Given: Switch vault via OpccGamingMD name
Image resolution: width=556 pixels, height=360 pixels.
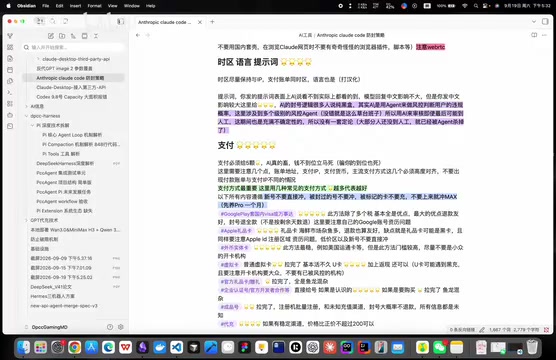Looking at the screenshot, I should pos(50,327).
